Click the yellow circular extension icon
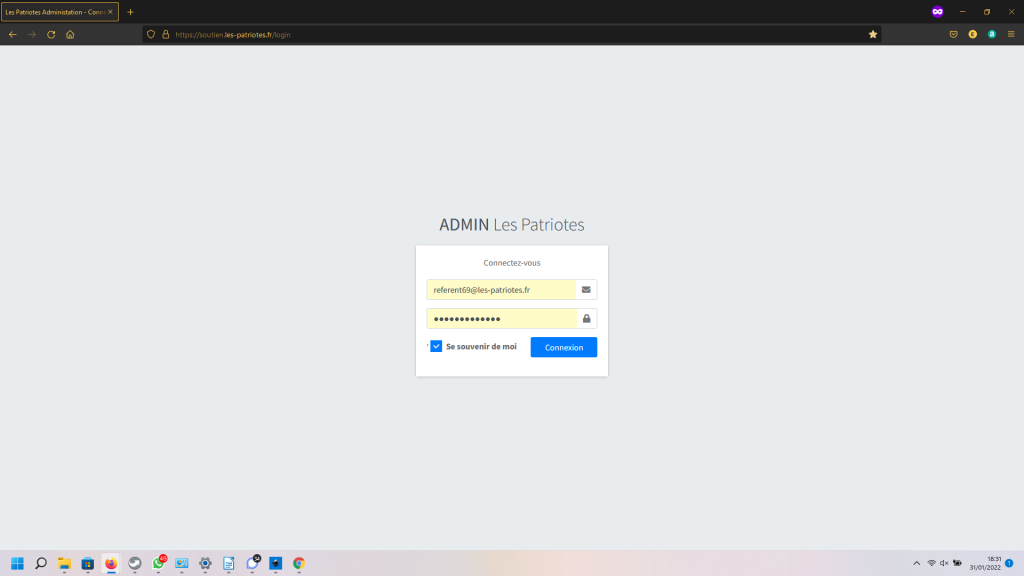This screenshot has width=1024, height=576. 972,34
